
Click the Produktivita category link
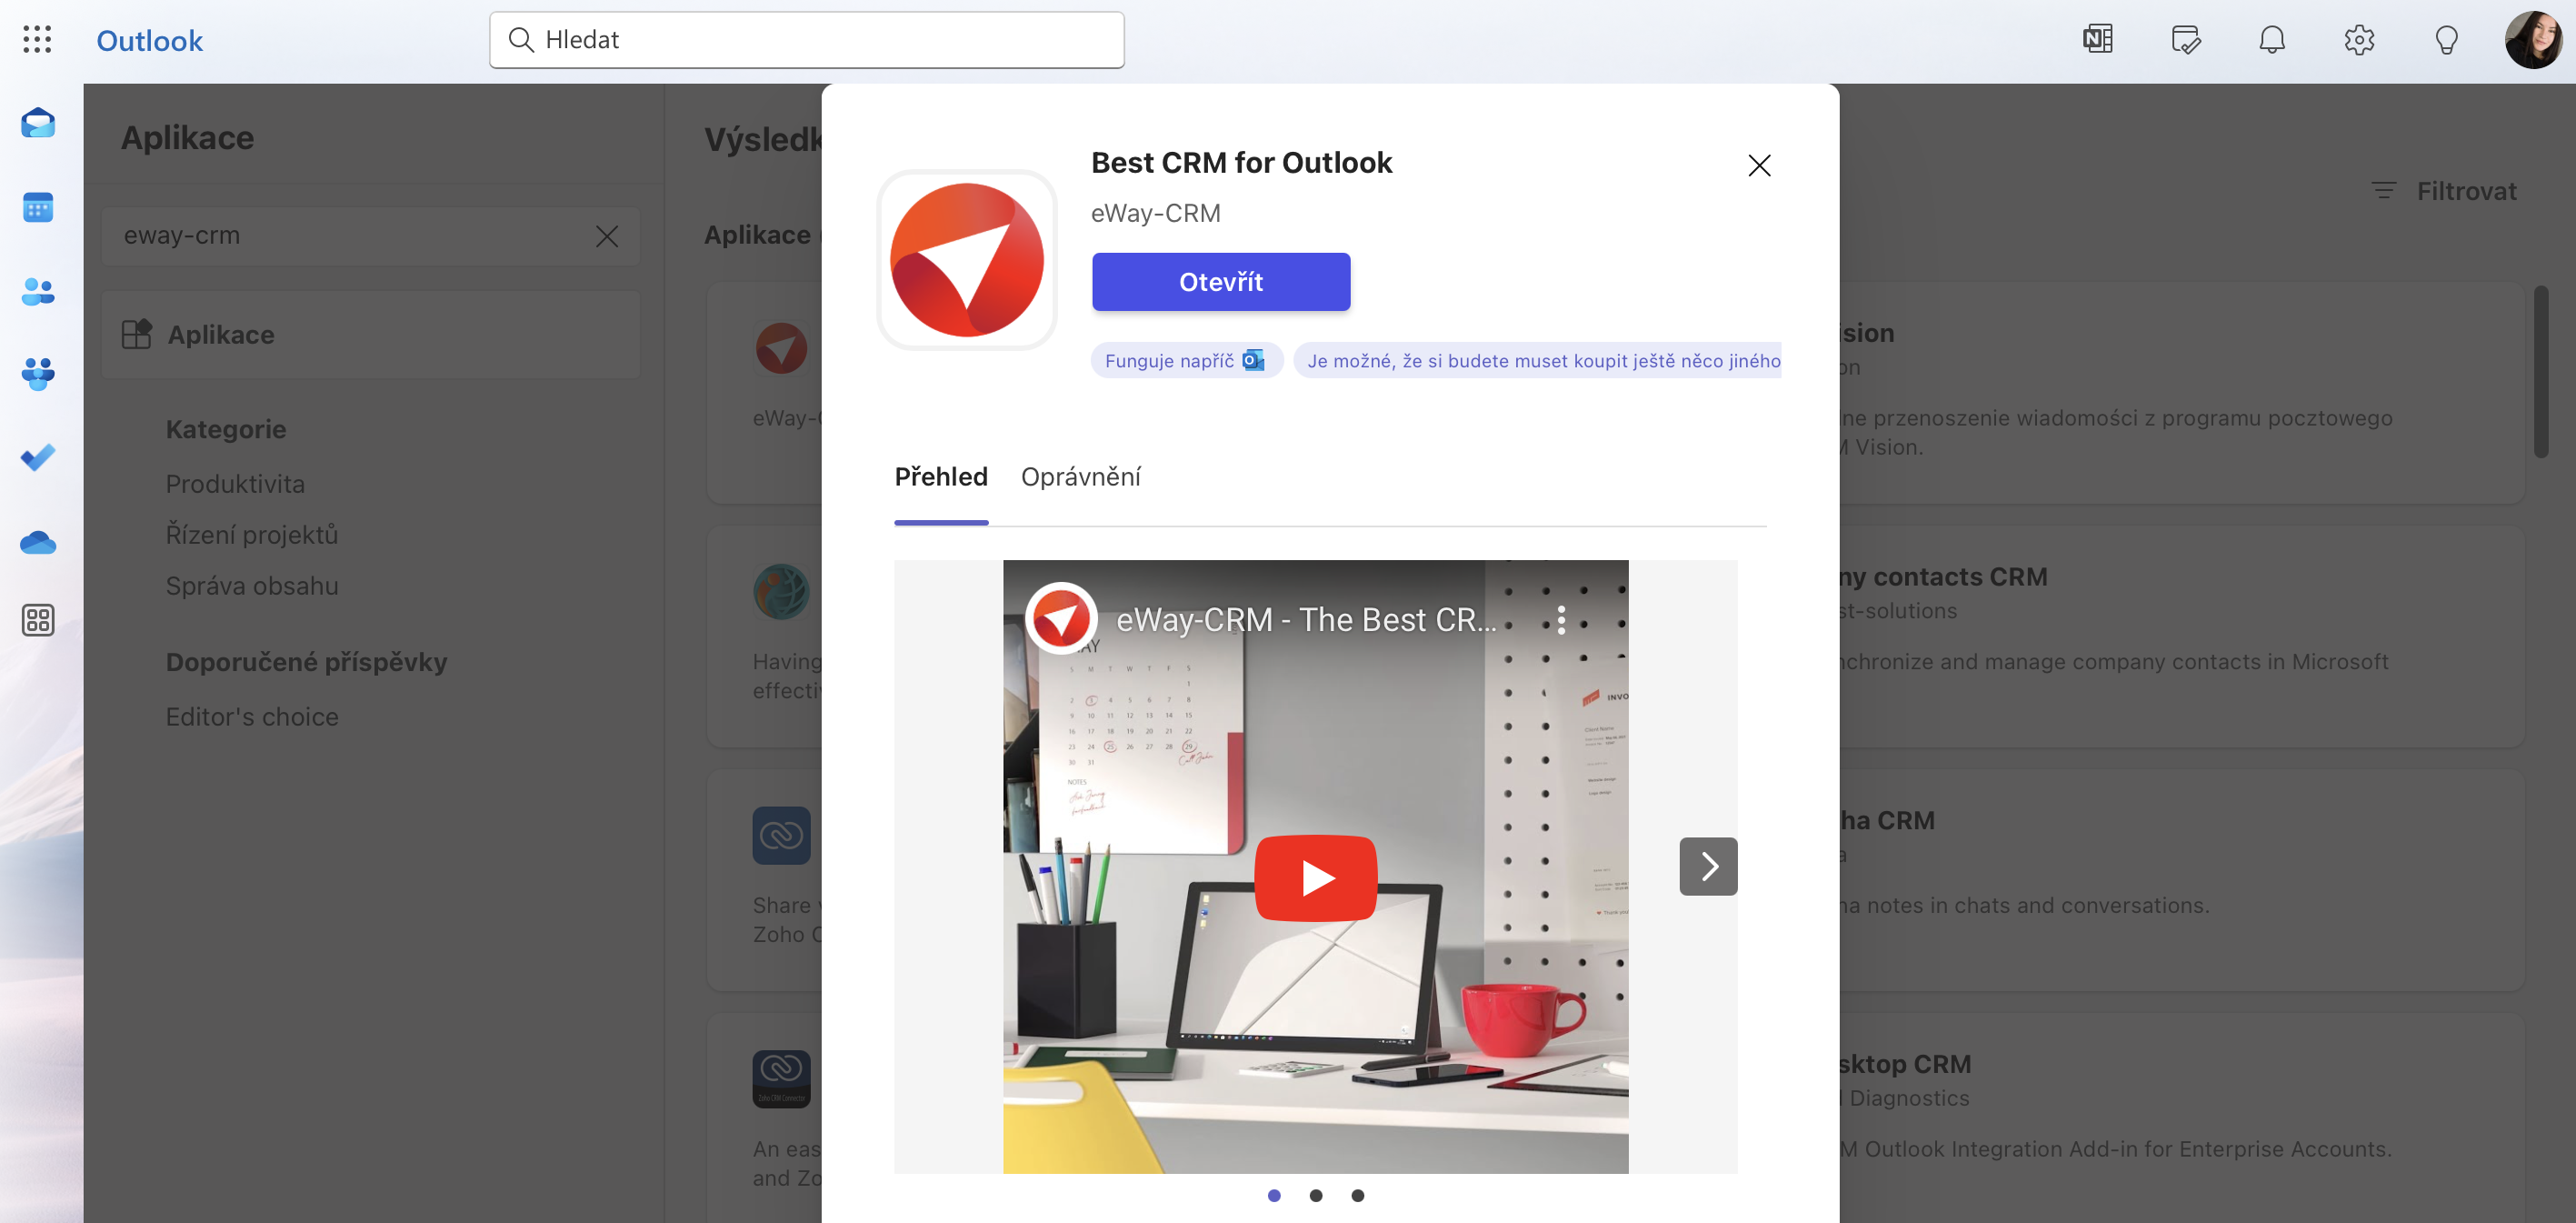[235, 486]
